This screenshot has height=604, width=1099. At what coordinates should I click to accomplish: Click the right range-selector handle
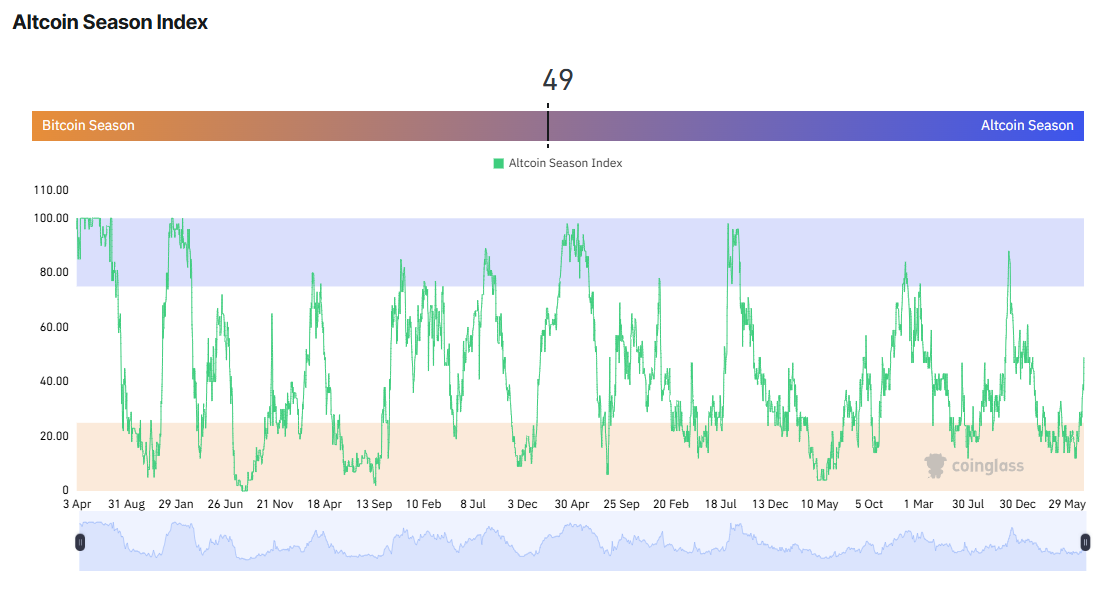pyautogui.click(x=1086, y=541)
